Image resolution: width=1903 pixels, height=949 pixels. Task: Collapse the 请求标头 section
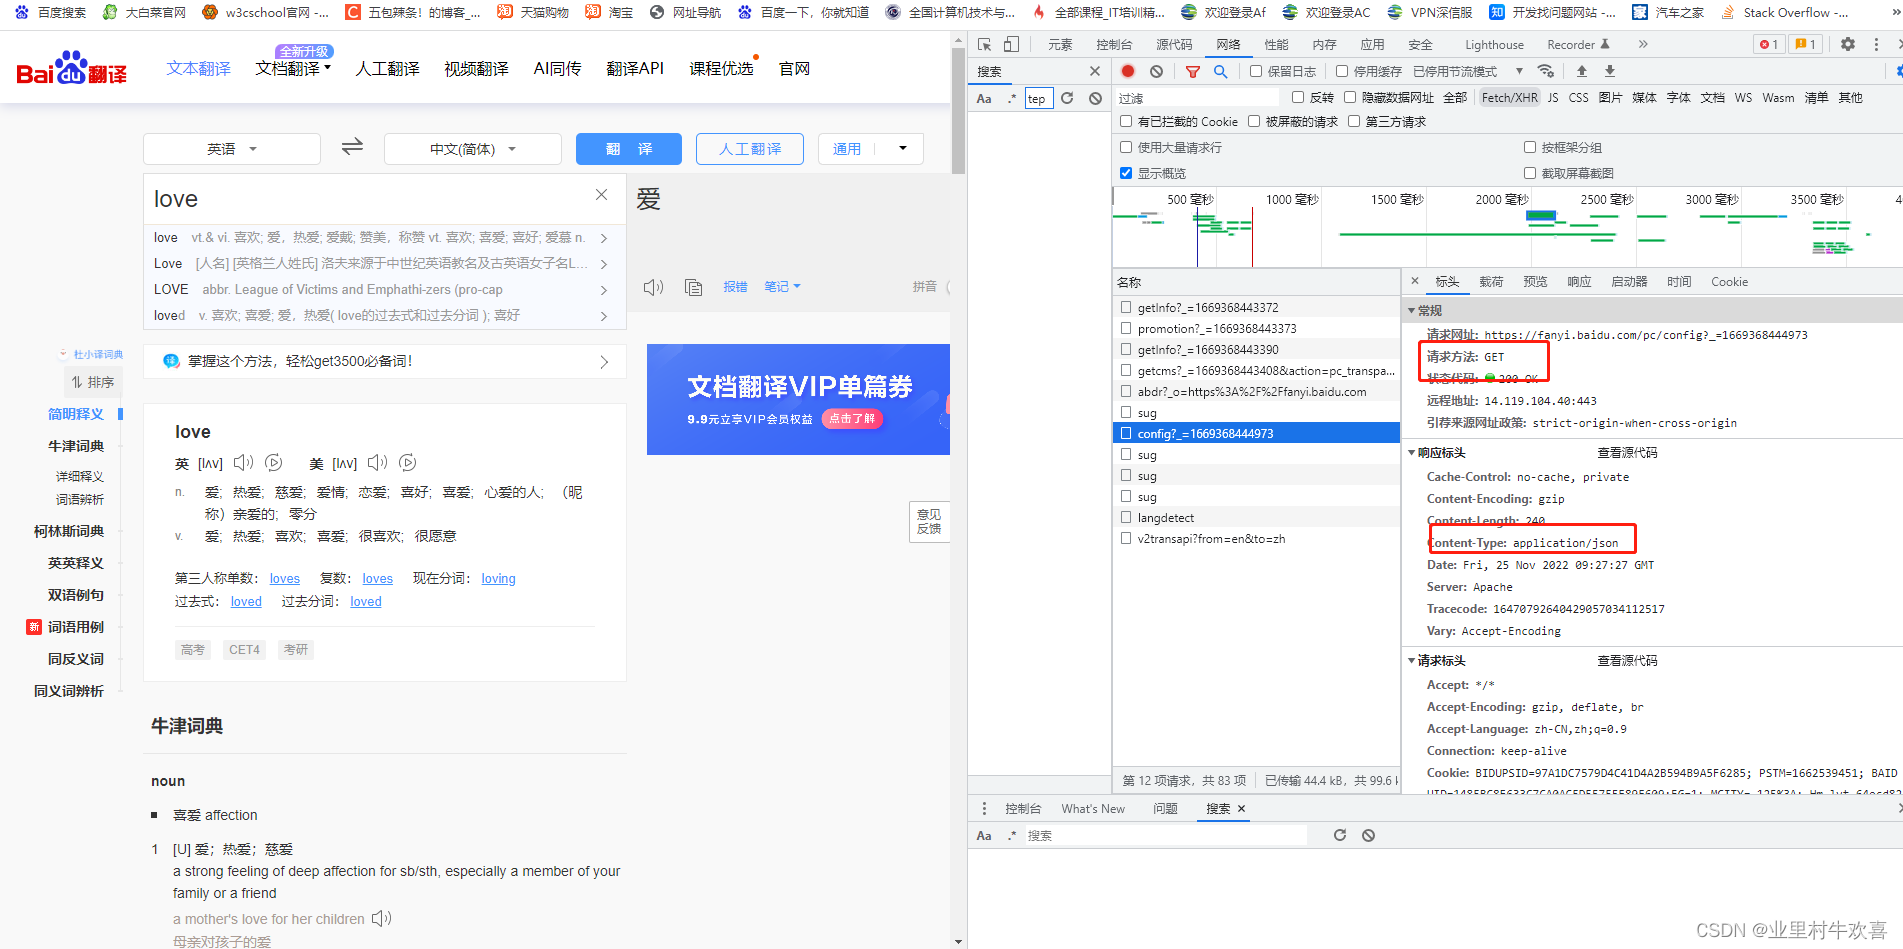[1412, 660]
